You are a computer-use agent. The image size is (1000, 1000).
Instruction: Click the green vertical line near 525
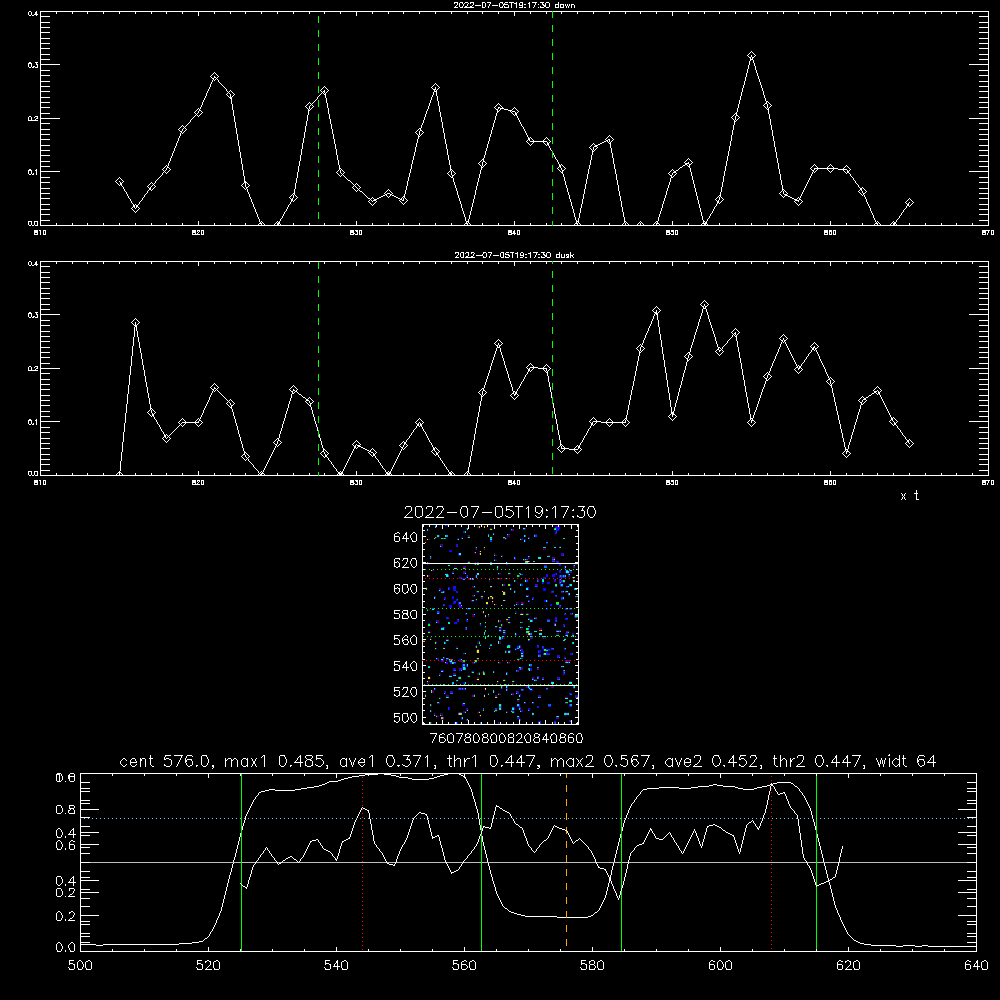tap(241, 861)
